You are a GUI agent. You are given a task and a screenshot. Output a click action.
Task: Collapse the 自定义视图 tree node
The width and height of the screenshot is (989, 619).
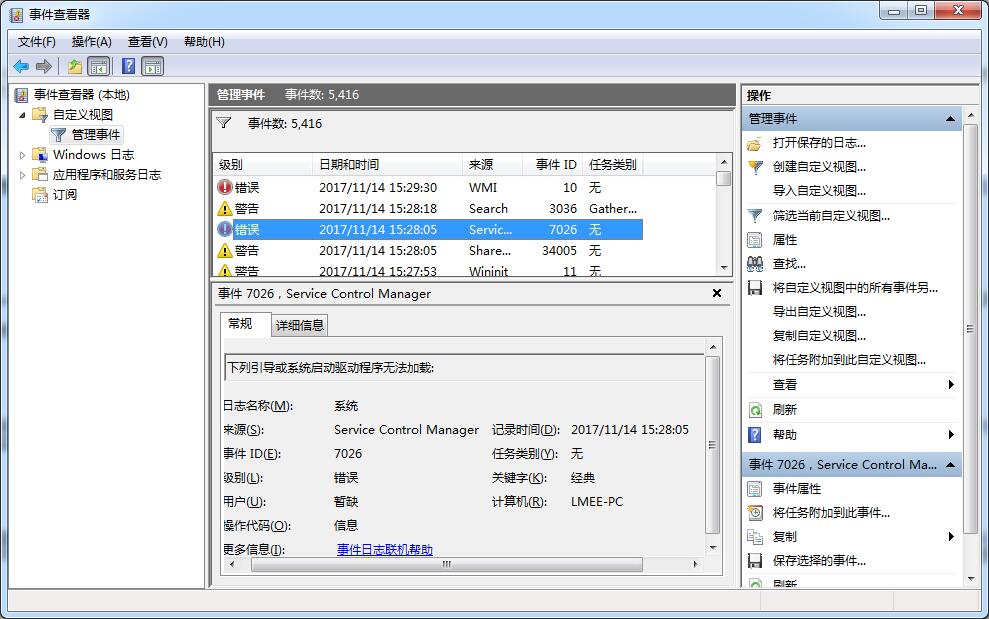click(x=22, y=115)
